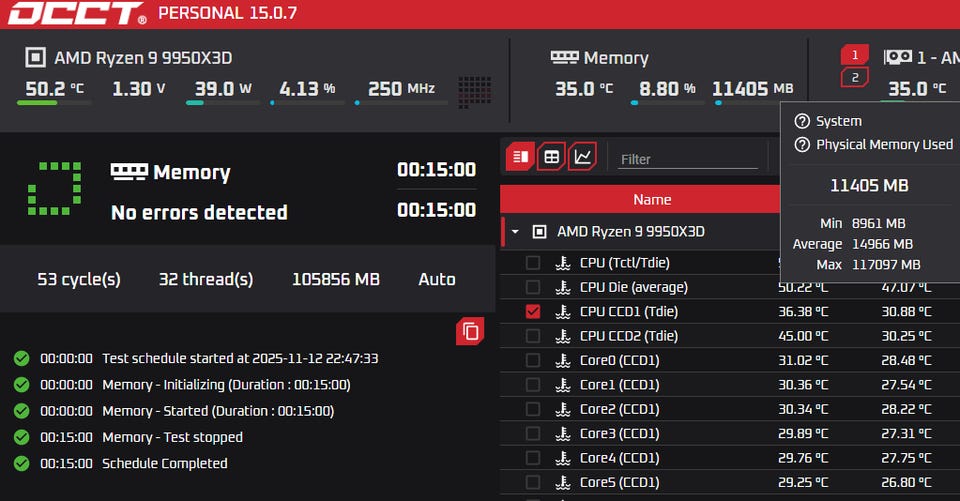960x501 pixels.
Task: Switch to table grid monitoring view
Action: 551,157
